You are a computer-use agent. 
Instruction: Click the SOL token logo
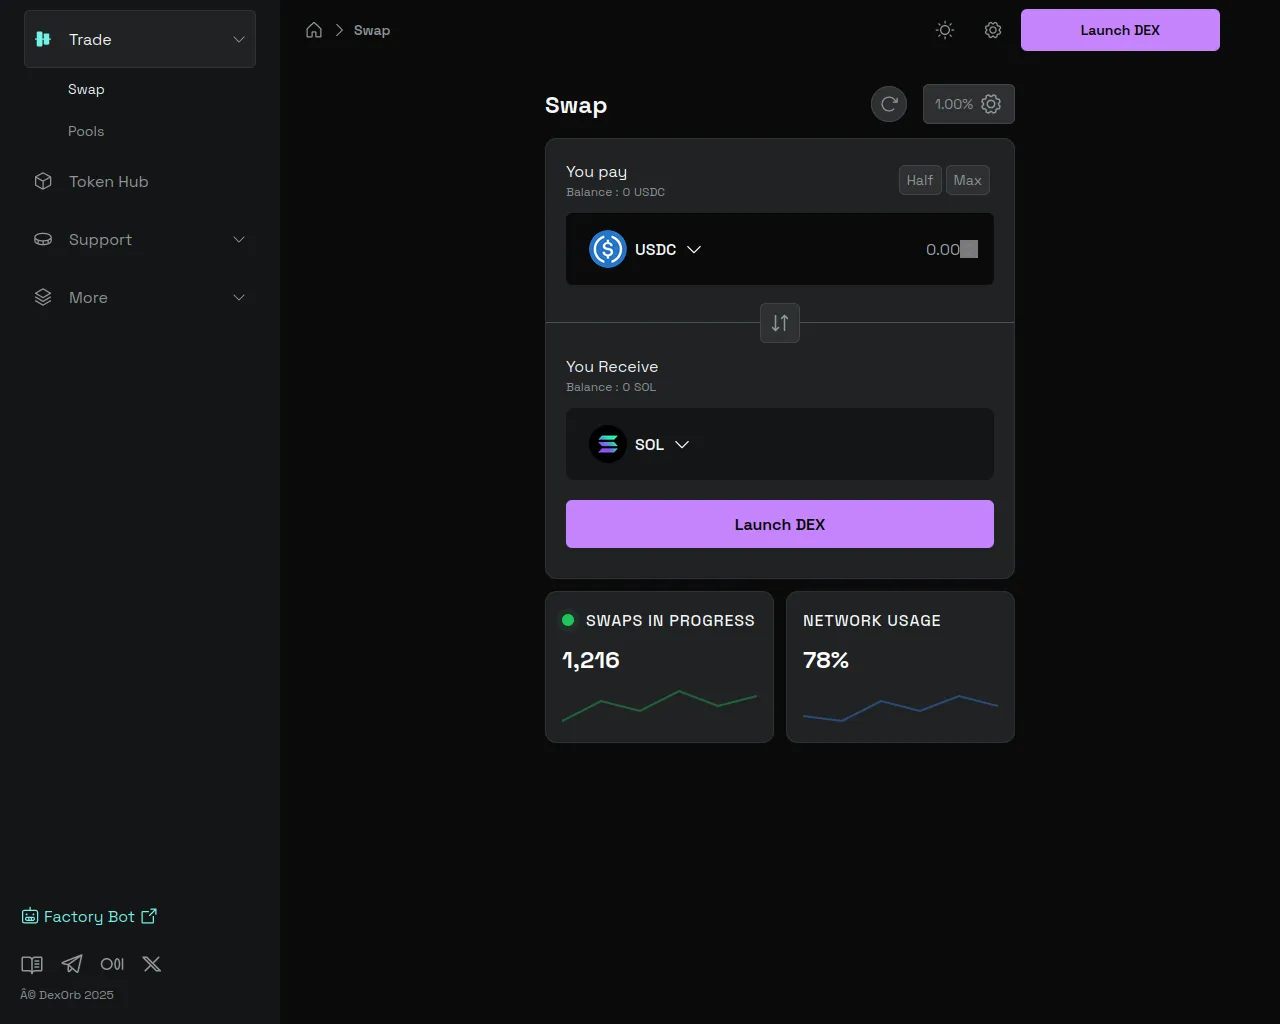[x=608, y=444]
